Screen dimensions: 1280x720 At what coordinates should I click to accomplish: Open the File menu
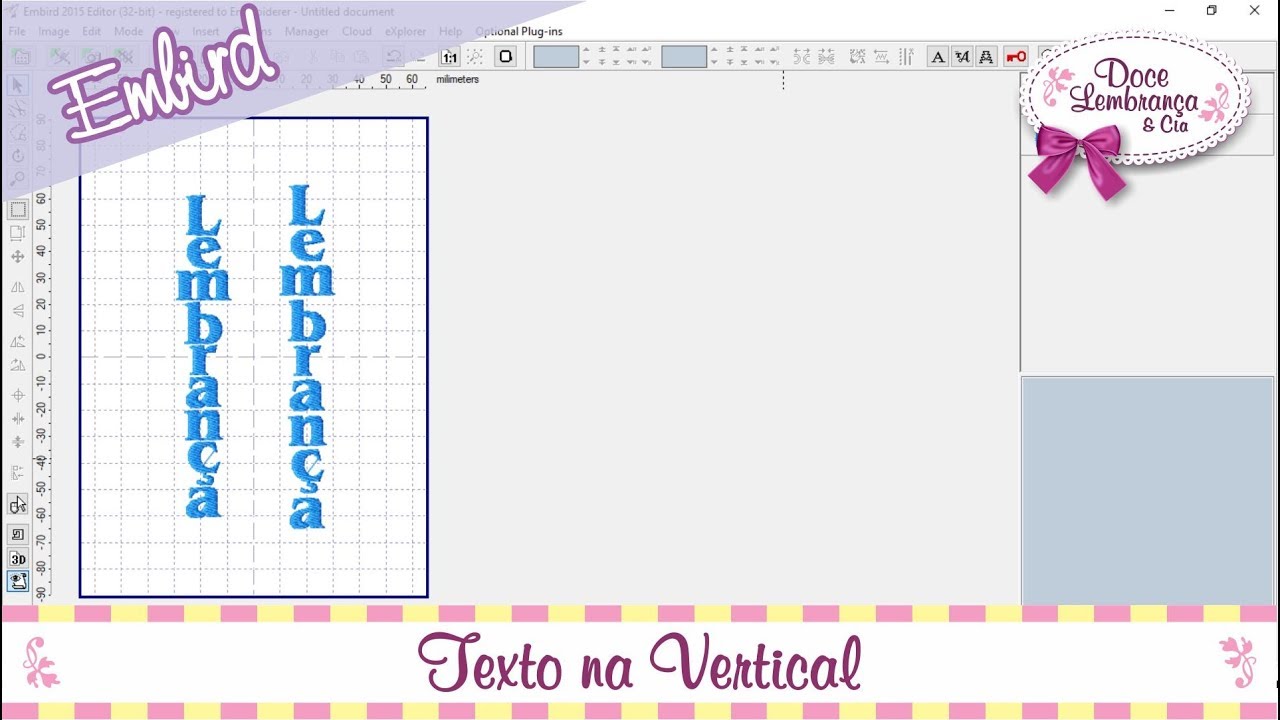(17, 31)
